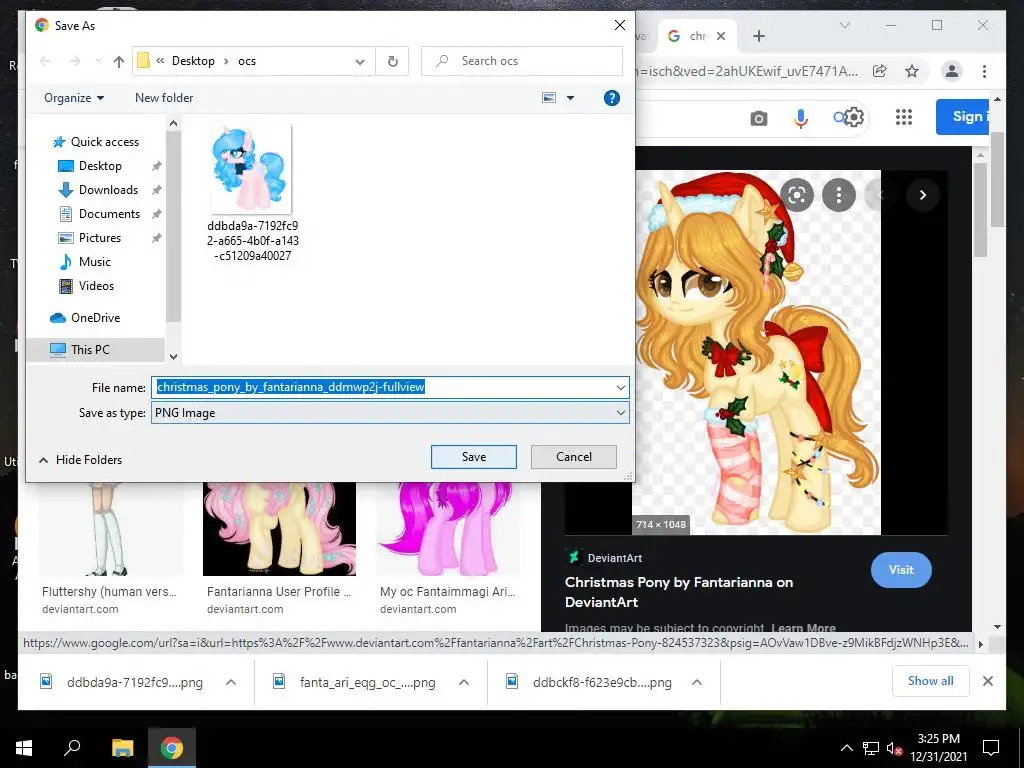
Task: Open downloaded file fanta_ari_eqg_oc_....png
Action: tap(355, 682)
